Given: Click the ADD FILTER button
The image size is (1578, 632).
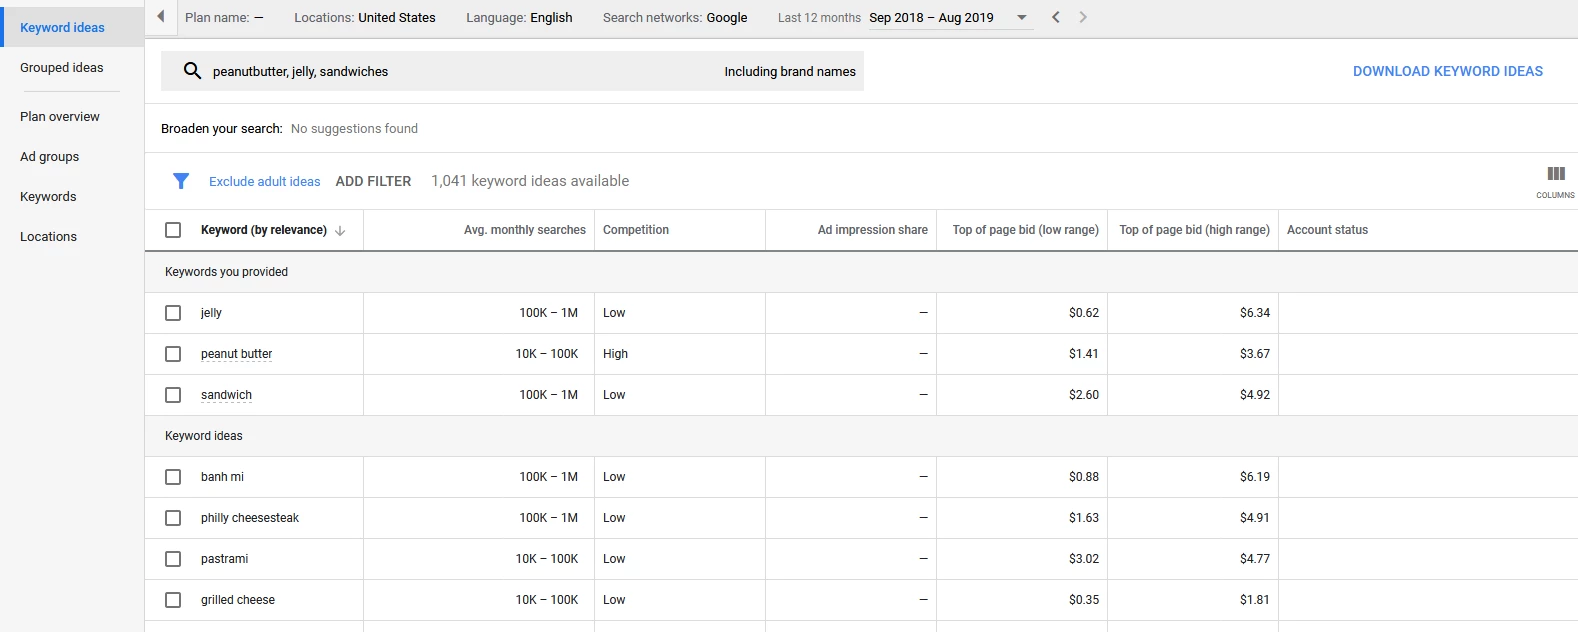Looking at the screenshot, I should pos(373,181).
